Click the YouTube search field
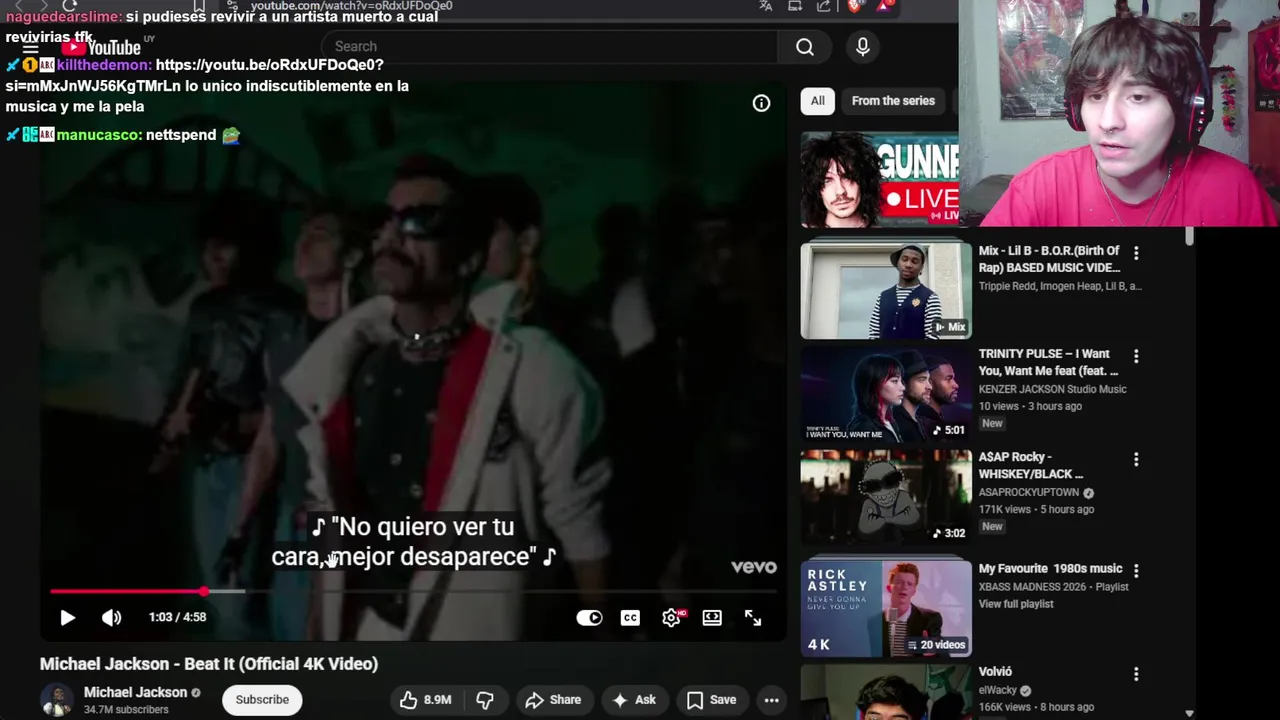This screenshot has width=1280, height=720. point(550,46)
